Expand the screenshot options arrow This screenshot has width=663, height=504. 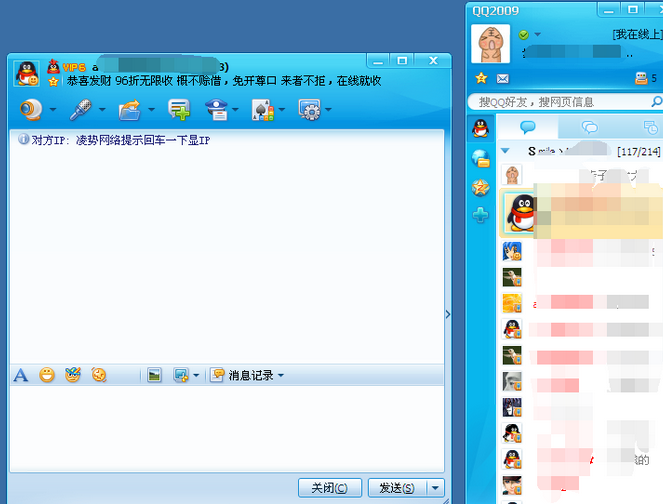(196, 375)
